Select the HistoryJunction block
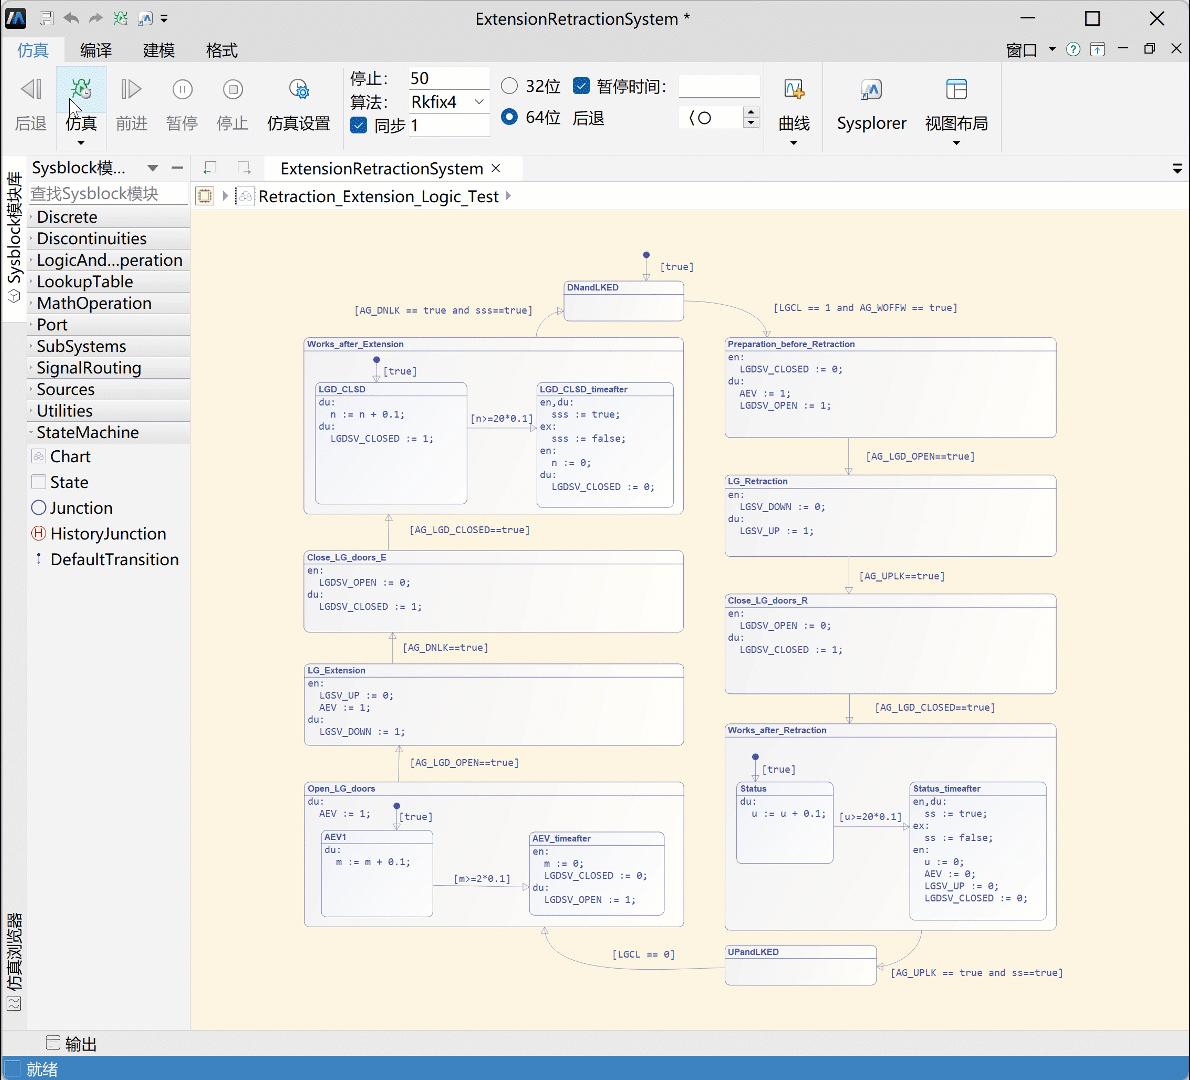 tap(108, 534)
